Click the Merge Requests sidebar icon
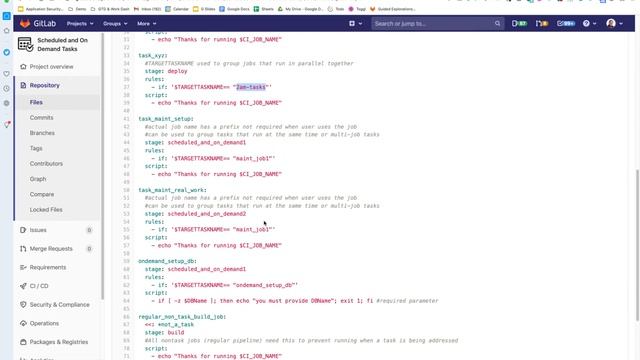The image size is (640, 360). 23,249
